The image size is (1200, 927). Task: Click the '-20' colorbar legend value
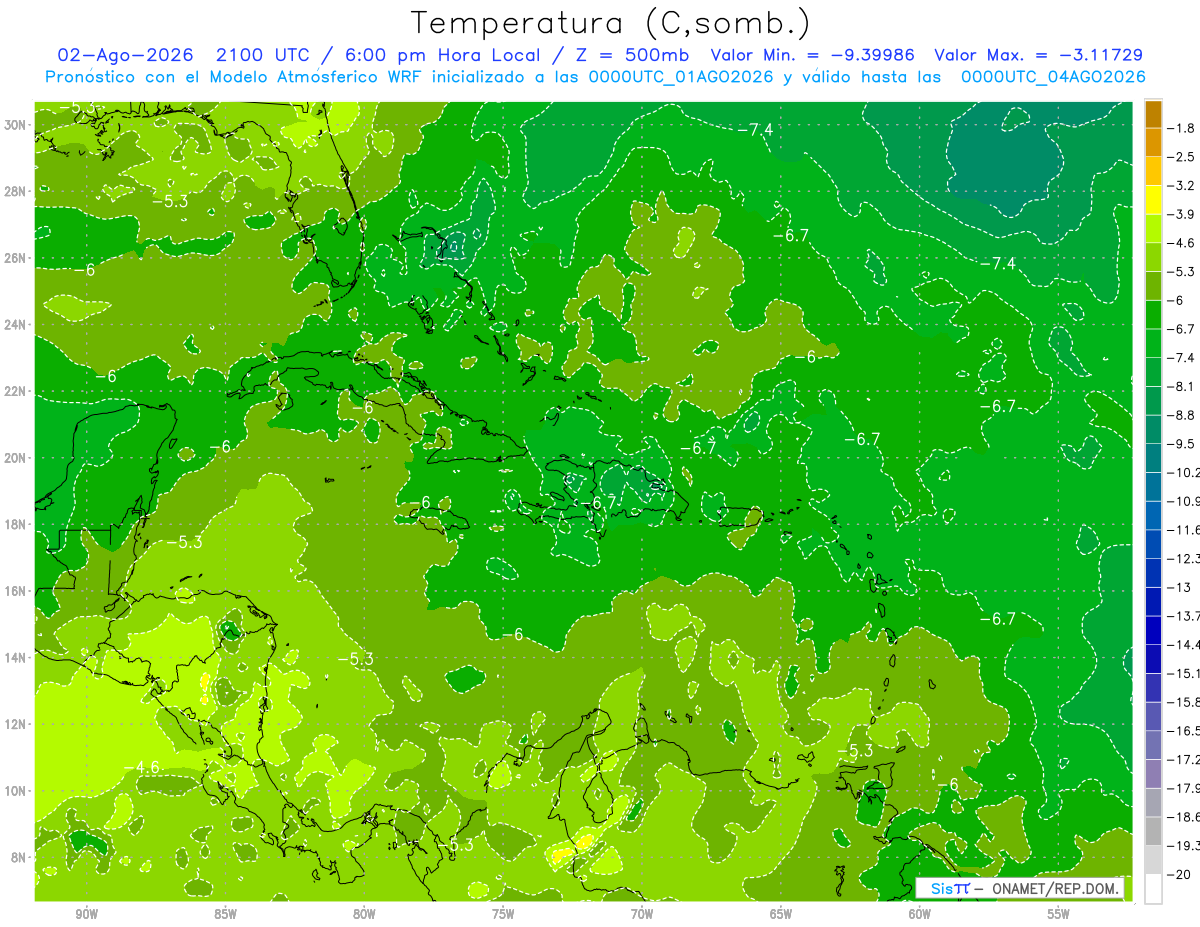1180,875
